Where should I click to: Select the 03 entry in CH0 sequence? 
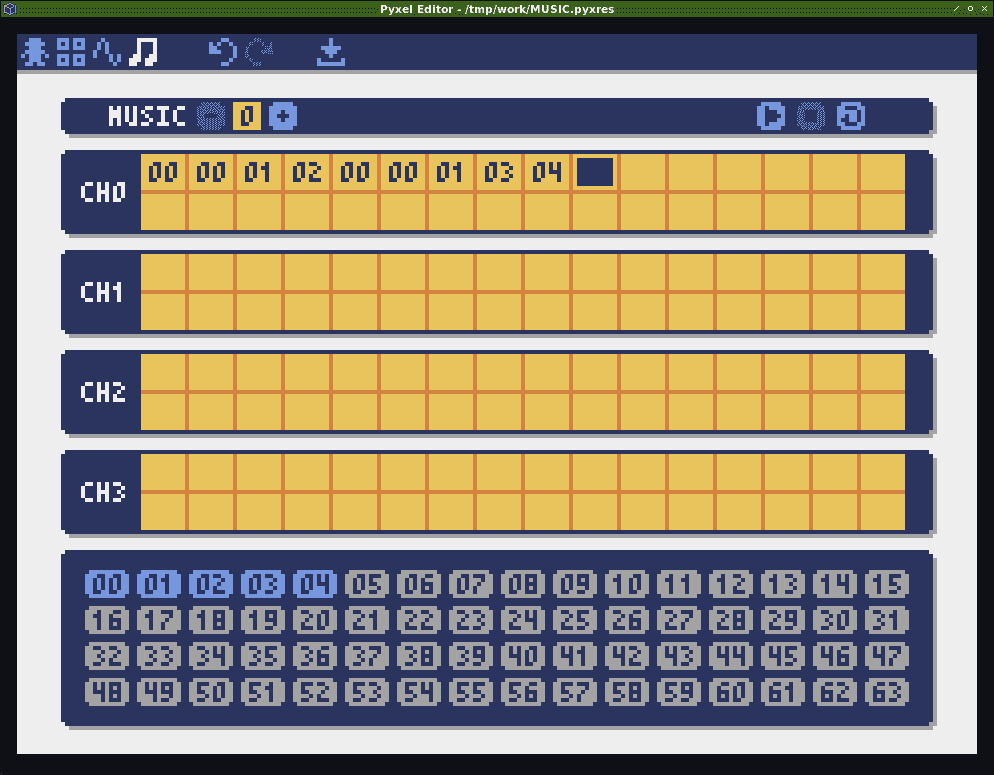(x=499, y=172)
